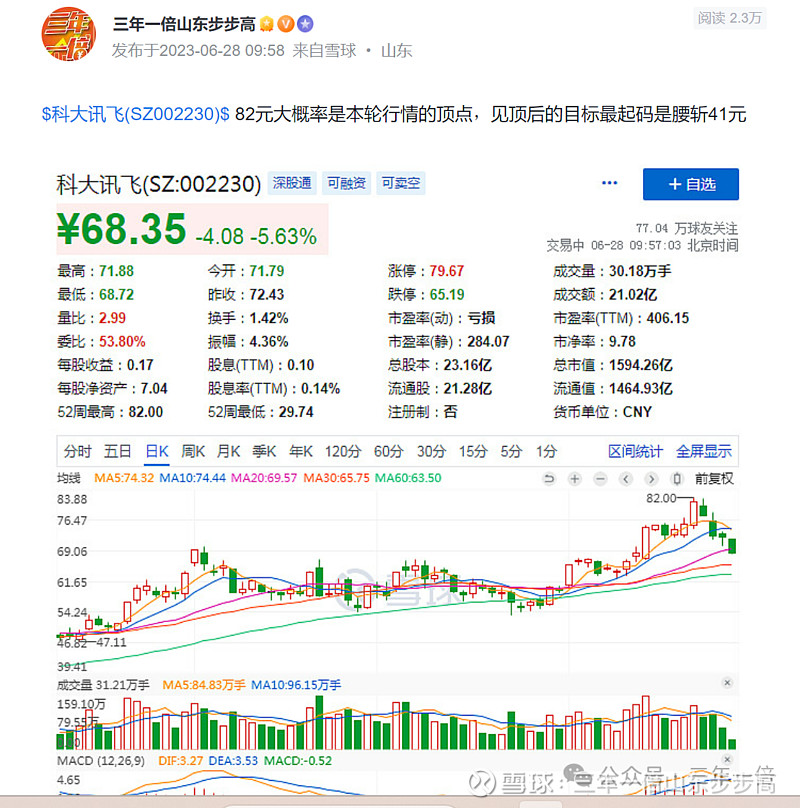Click the 成交额：21.02亿 value
The image size is (800, 808).
tap(605, 294)
